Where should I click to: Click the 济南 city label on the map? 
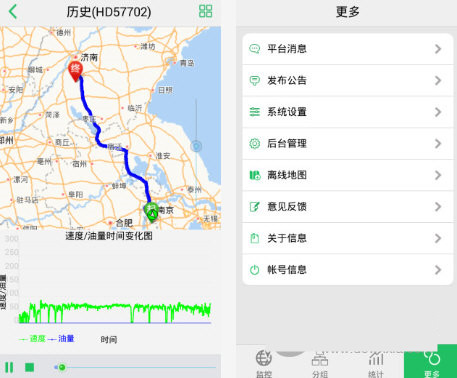tap(89, 57)
